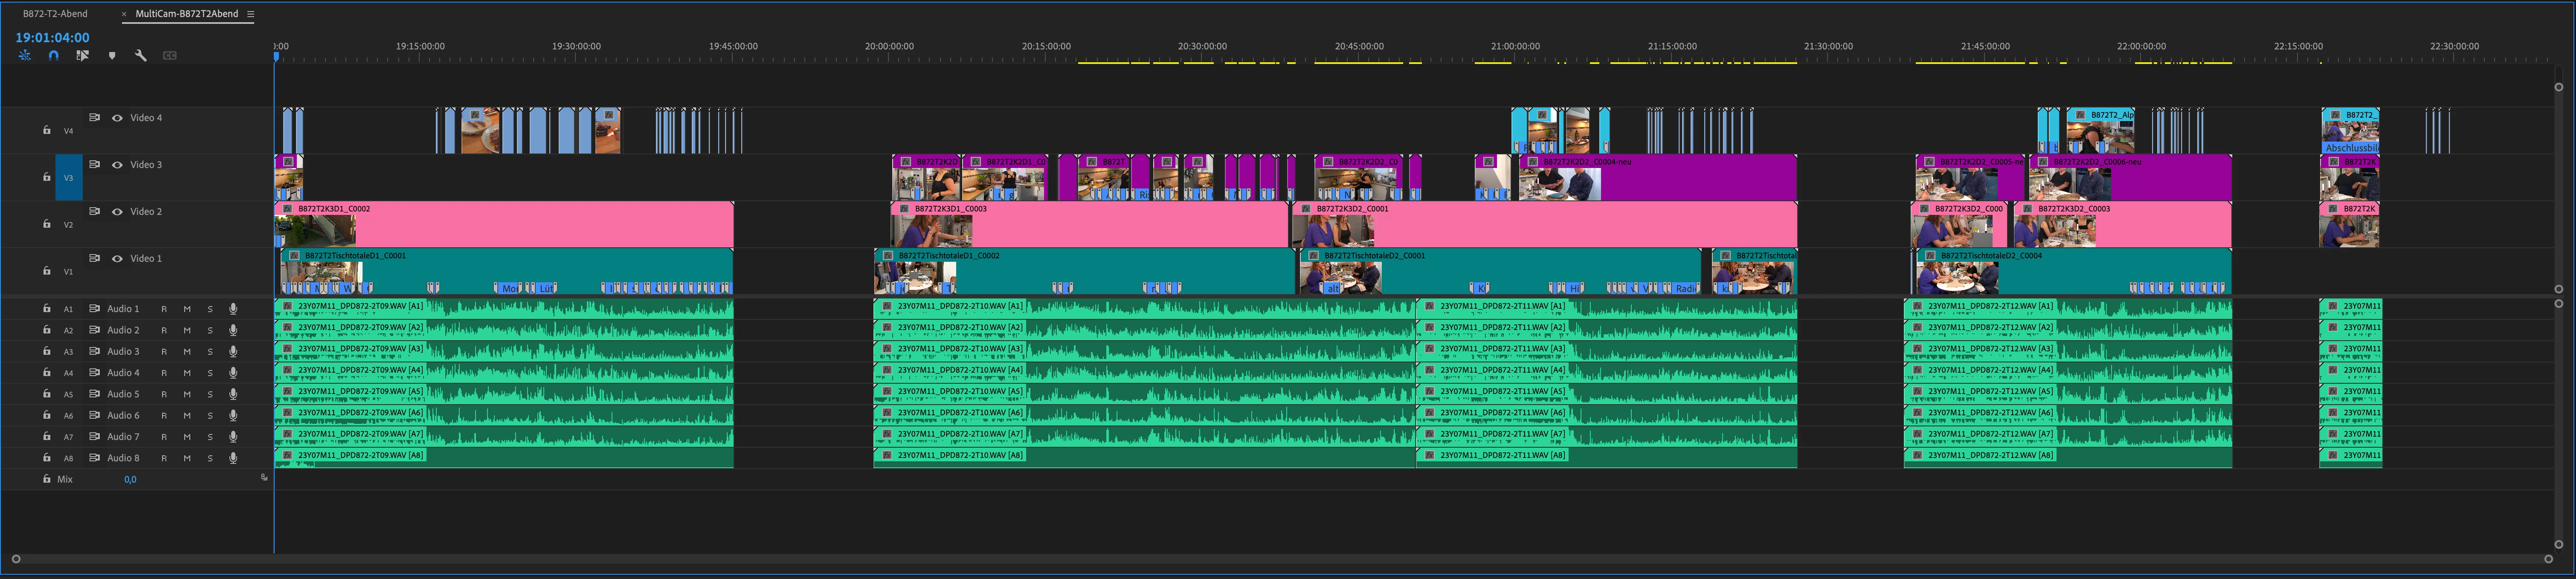
Task: Mute the Audio 2 track
Action: point(187,330)
